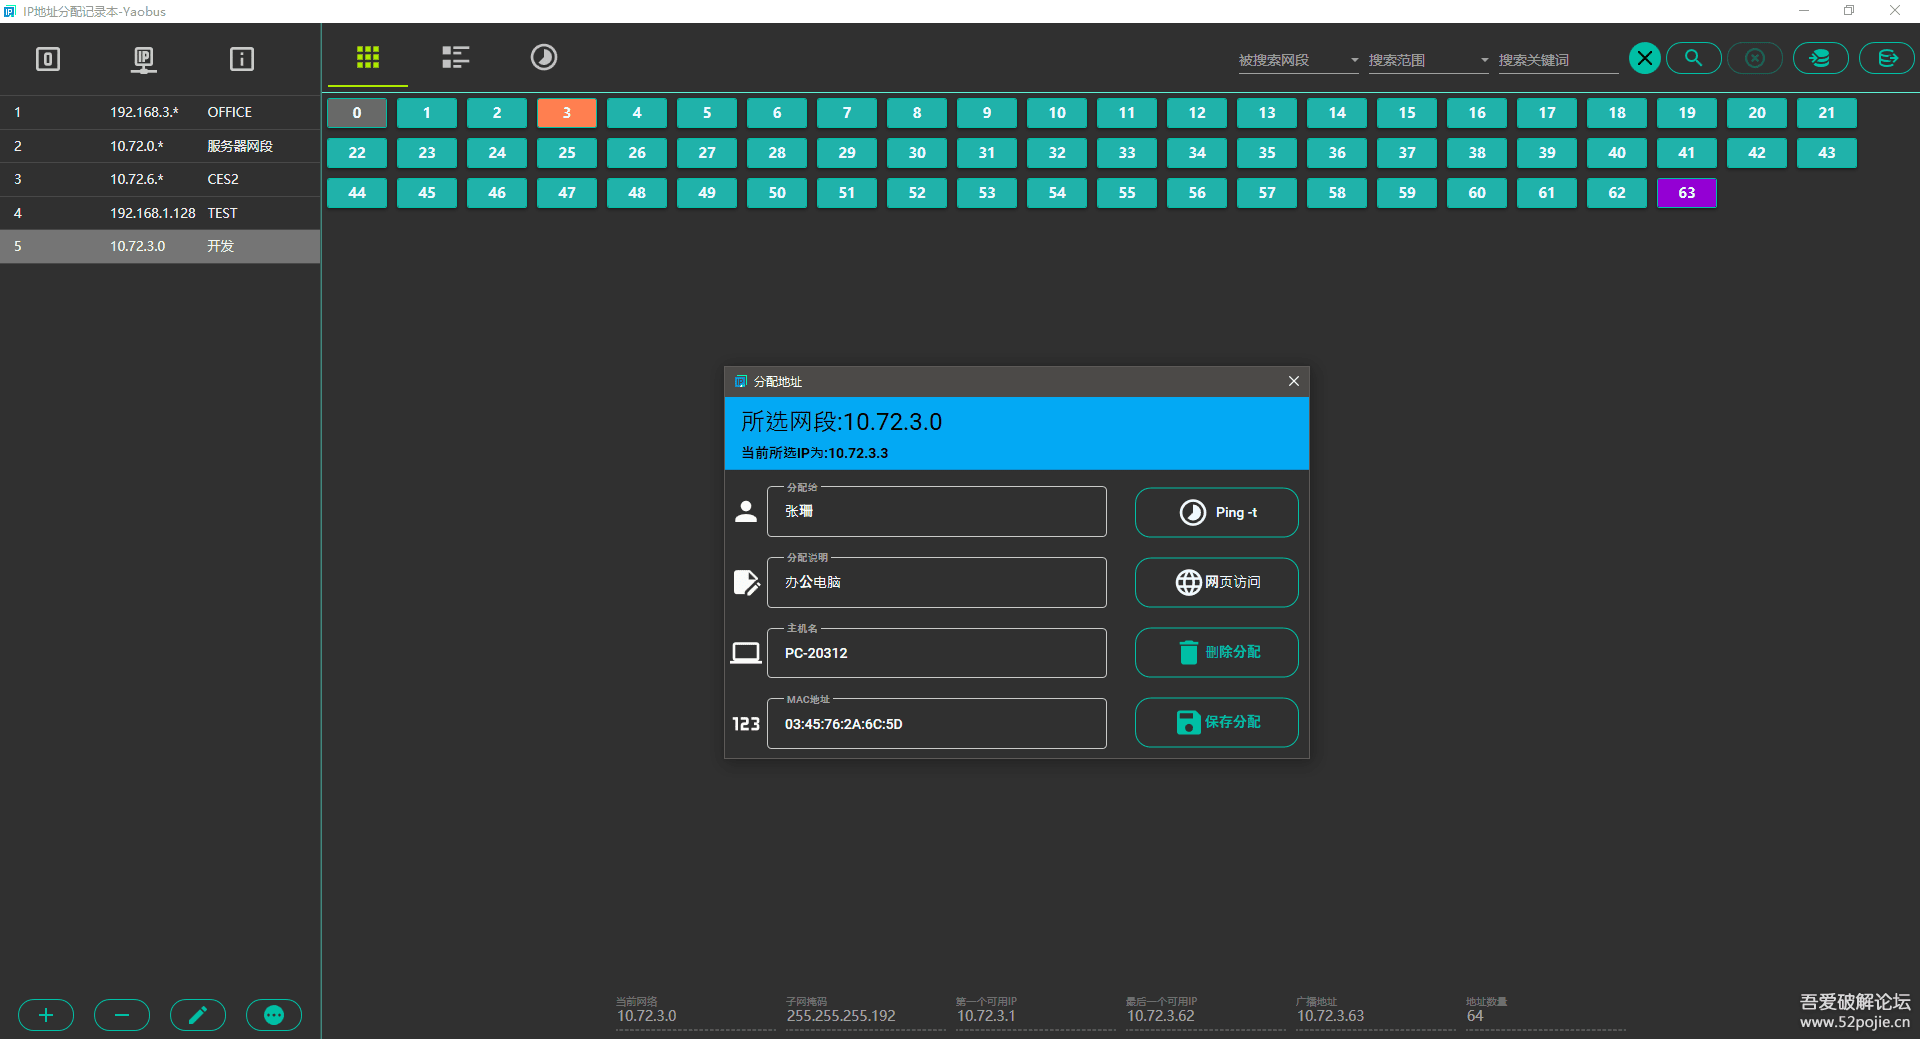The height and width of the screenshot is (1039, 1920).
Task: Click the magnifier search button
Action: click(1693, 58)
